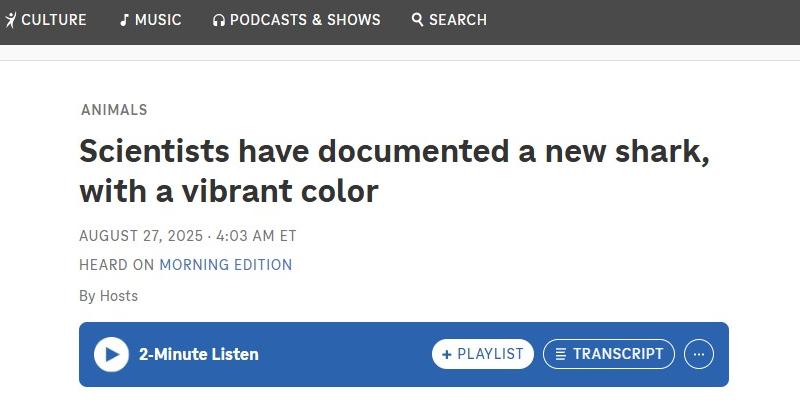Open the Podcasts & Shows menu

(x=305, y=20)
